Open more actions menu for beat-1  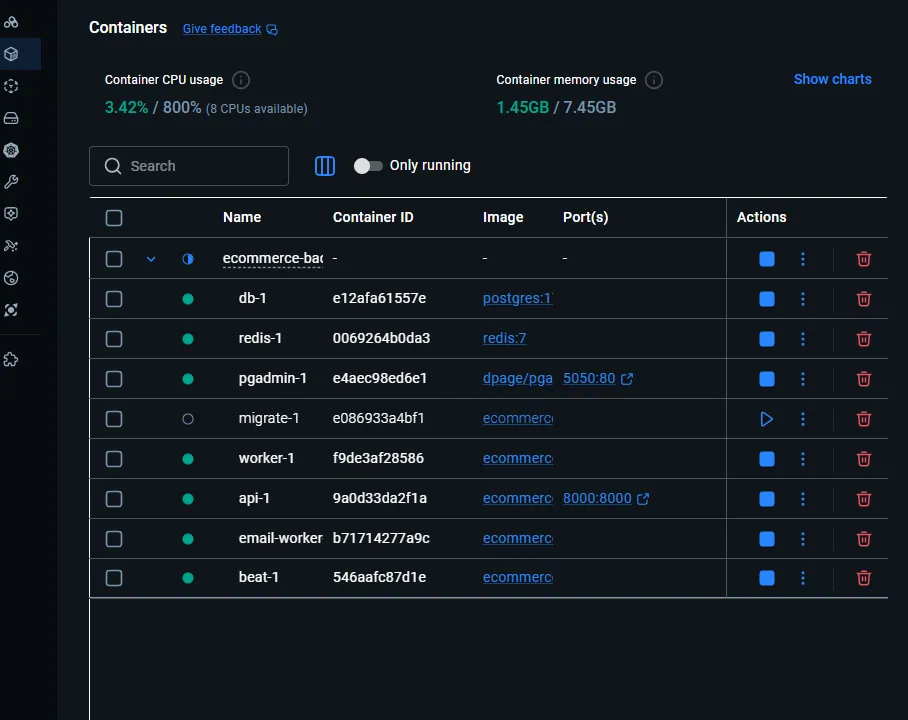point(803,578)
